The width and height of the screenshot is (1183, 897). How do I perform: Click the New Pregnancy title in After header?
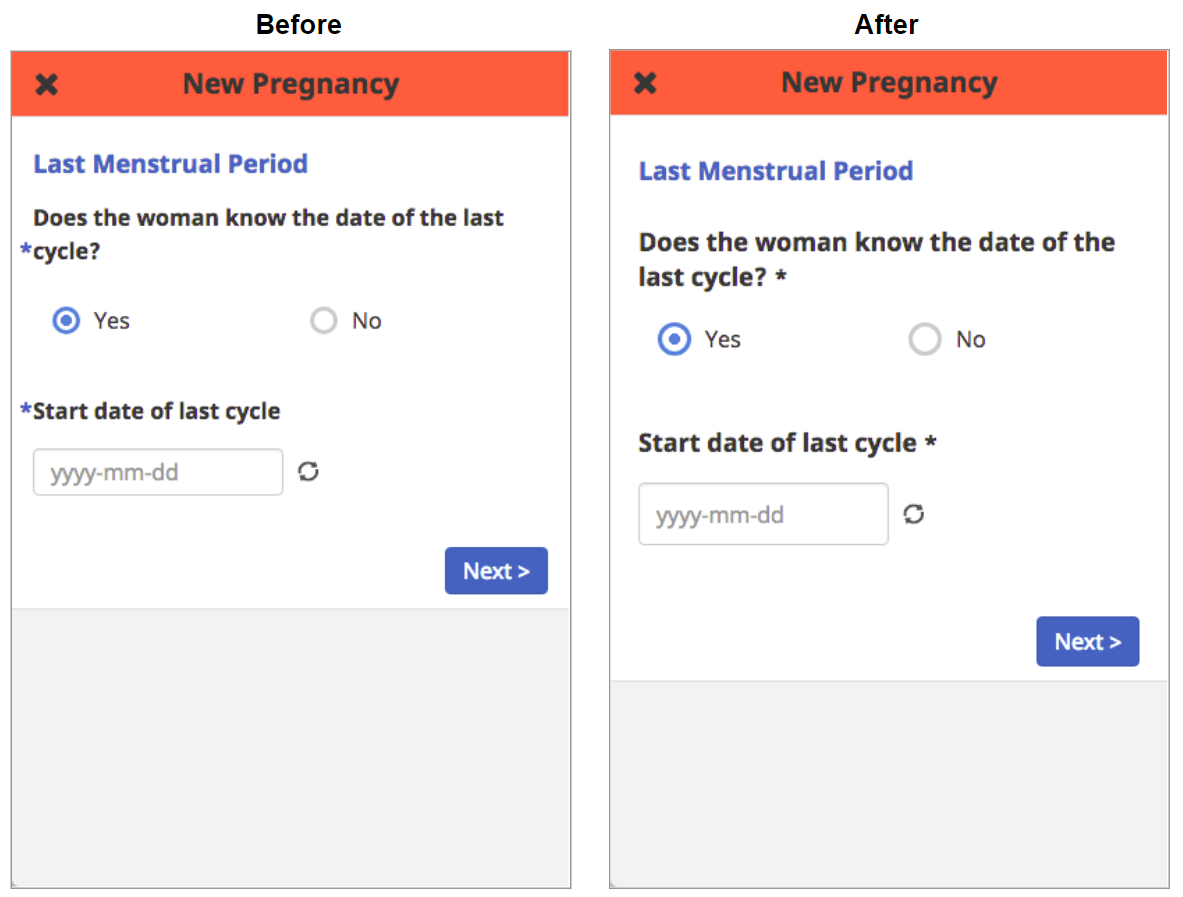click(889, 82)
